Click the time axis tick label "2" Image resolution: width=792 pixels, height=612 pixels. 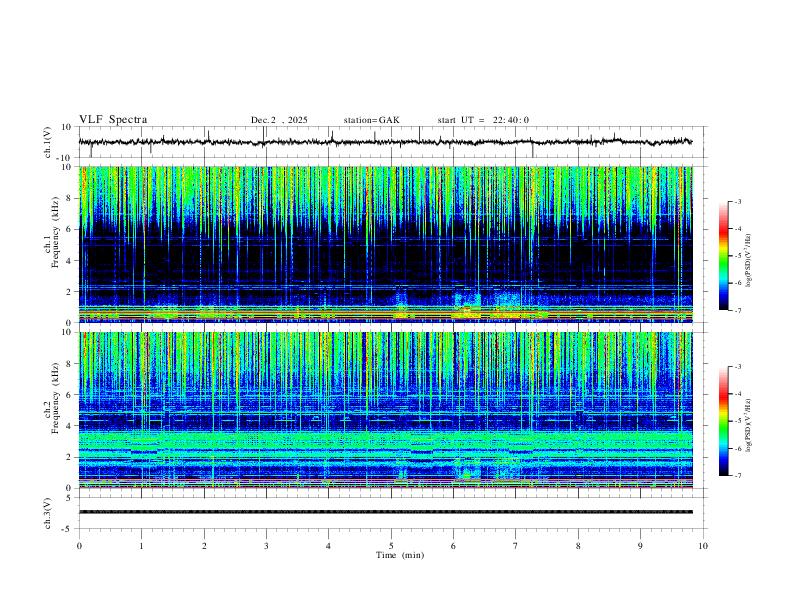(x=204, y=546)
